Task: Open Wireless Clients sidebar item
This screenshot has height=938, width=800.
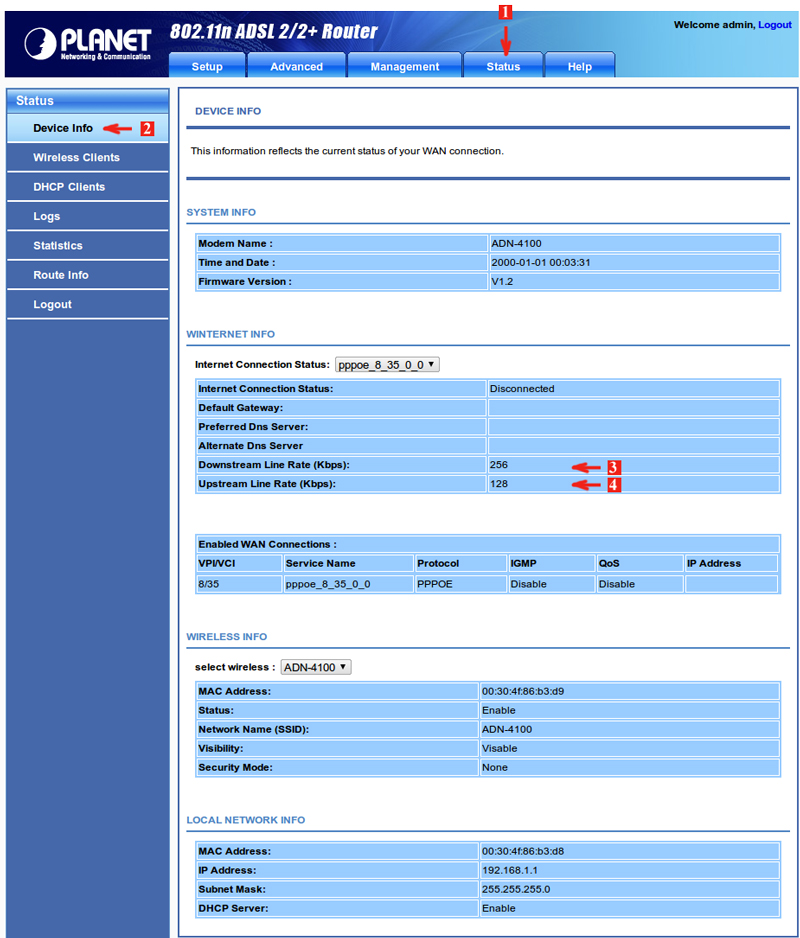Action: pos(87,157)
